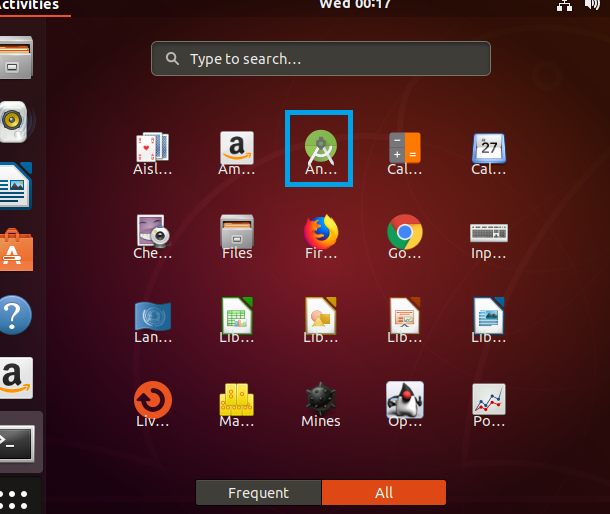This screenshot has width=610, height=514.
Task: Click the Type to search field
Action: 321,58
